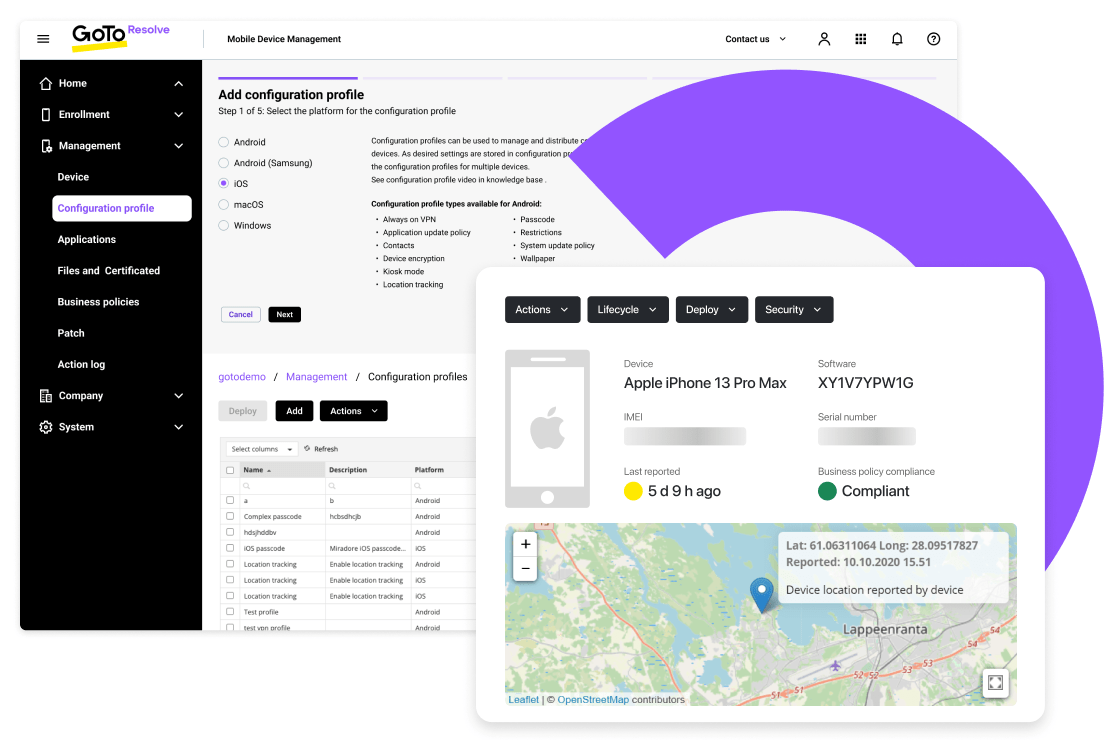This screenshot has height=740, width=1110.
Task: Click the user profile icon
Action: 824,38
